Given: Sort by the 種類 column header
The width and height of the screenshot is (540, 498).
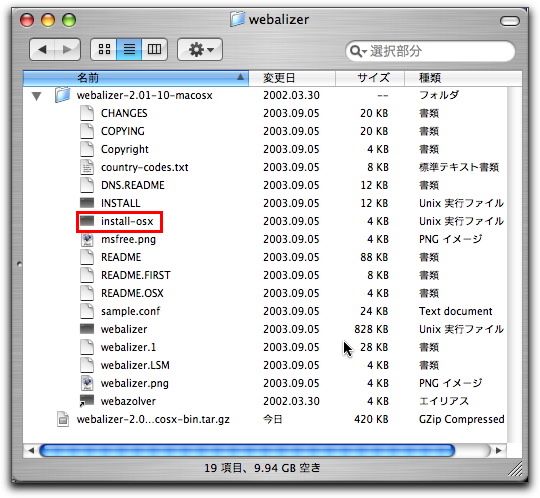Looking at the screenshot, I should (x=463, y=78).
